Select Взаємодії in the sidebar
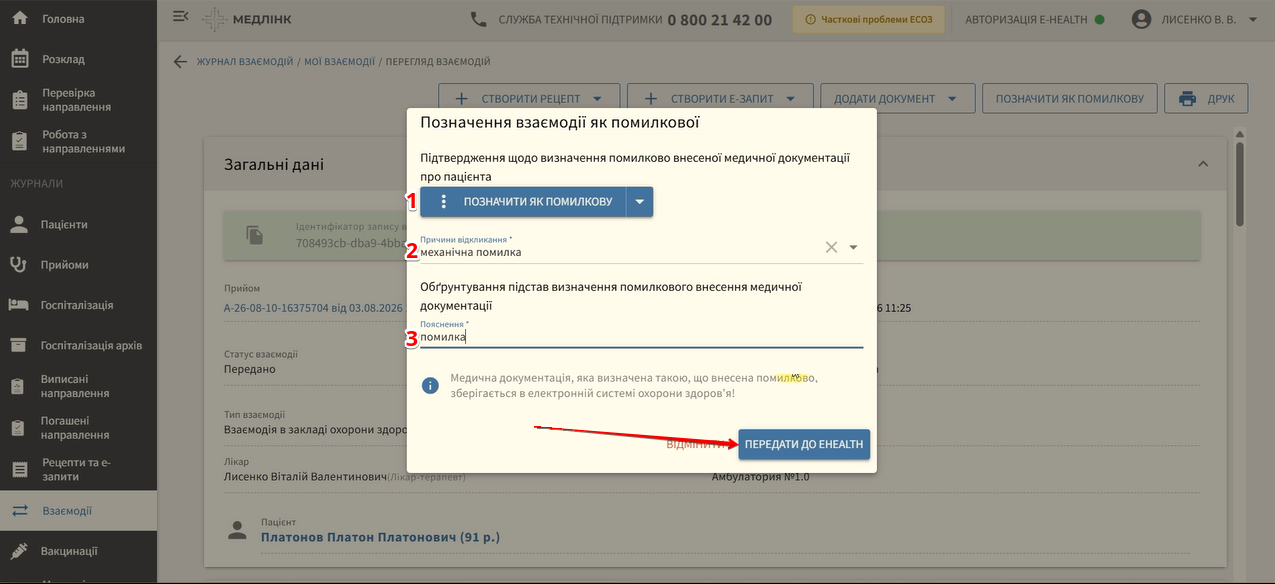Screen dimensions: 1275x584 point(78,511)
